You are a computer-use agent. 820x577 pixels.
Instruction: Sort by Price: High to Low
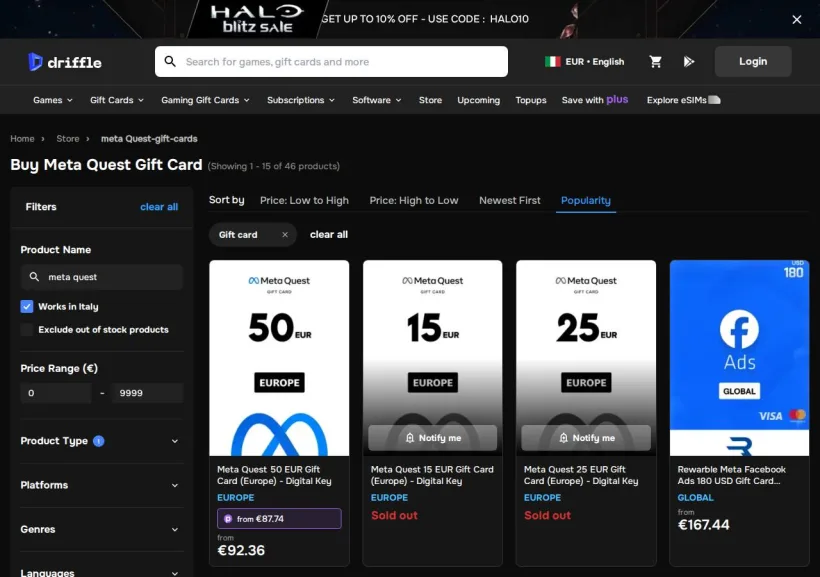tap(414, 200)
